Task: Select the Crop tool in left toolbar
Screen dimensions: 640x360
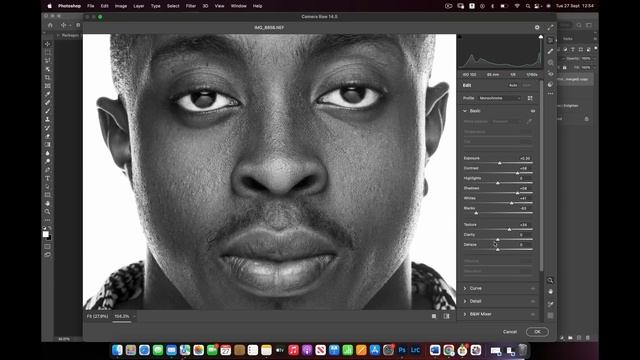Action: click(x=48, y=78)
